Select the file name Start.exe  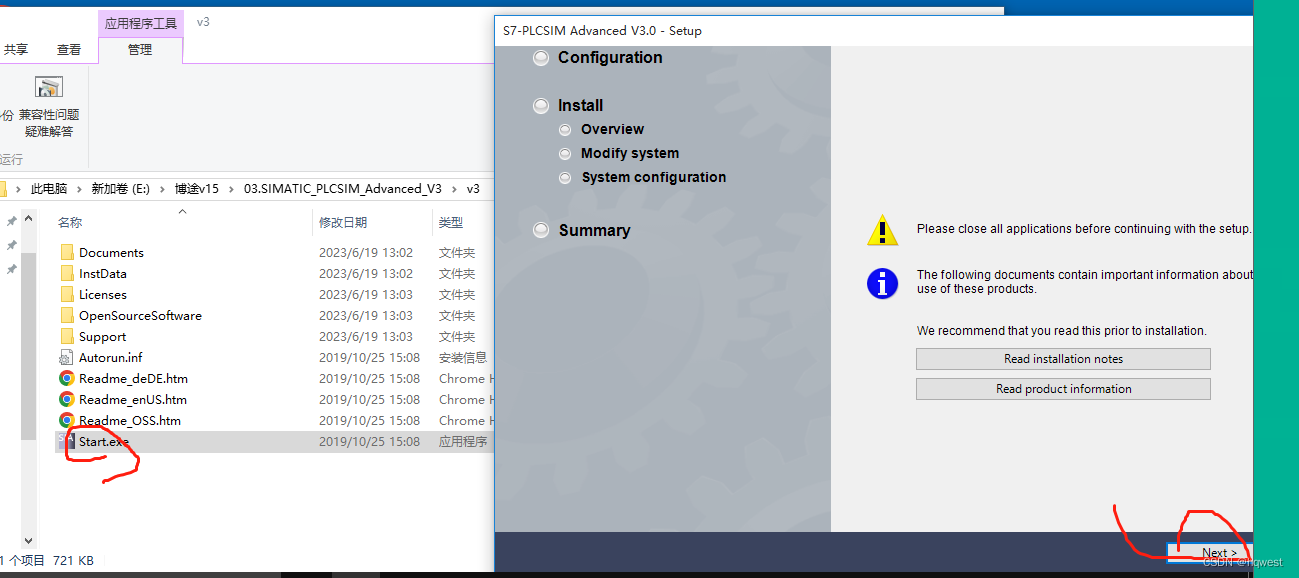coord(104,441)
